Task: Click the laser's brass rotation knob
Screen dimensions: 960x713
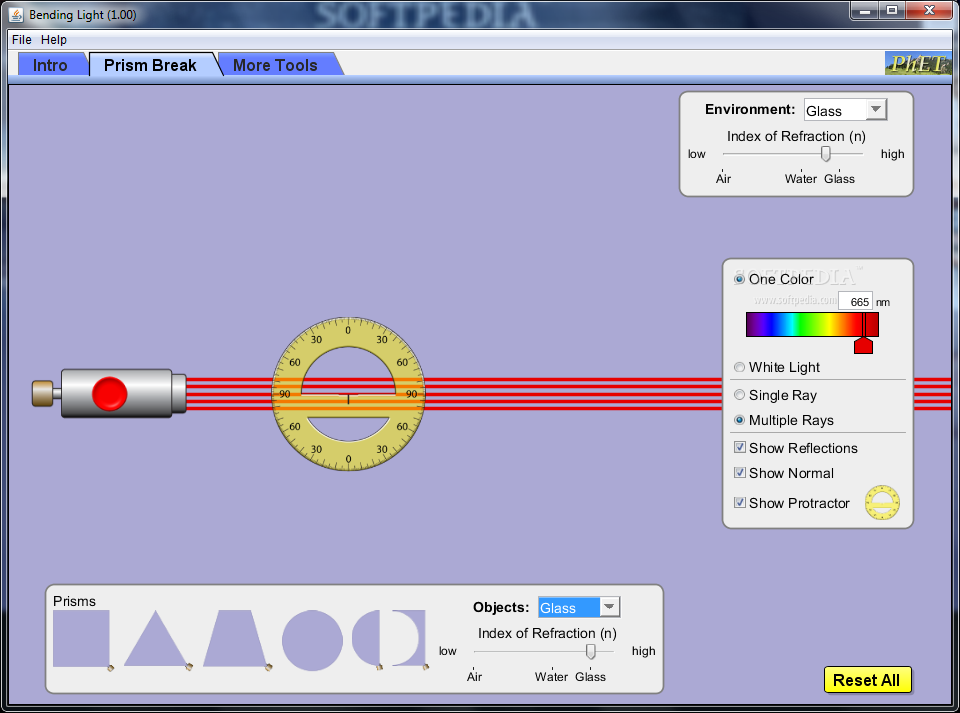Action: [42, 394]
